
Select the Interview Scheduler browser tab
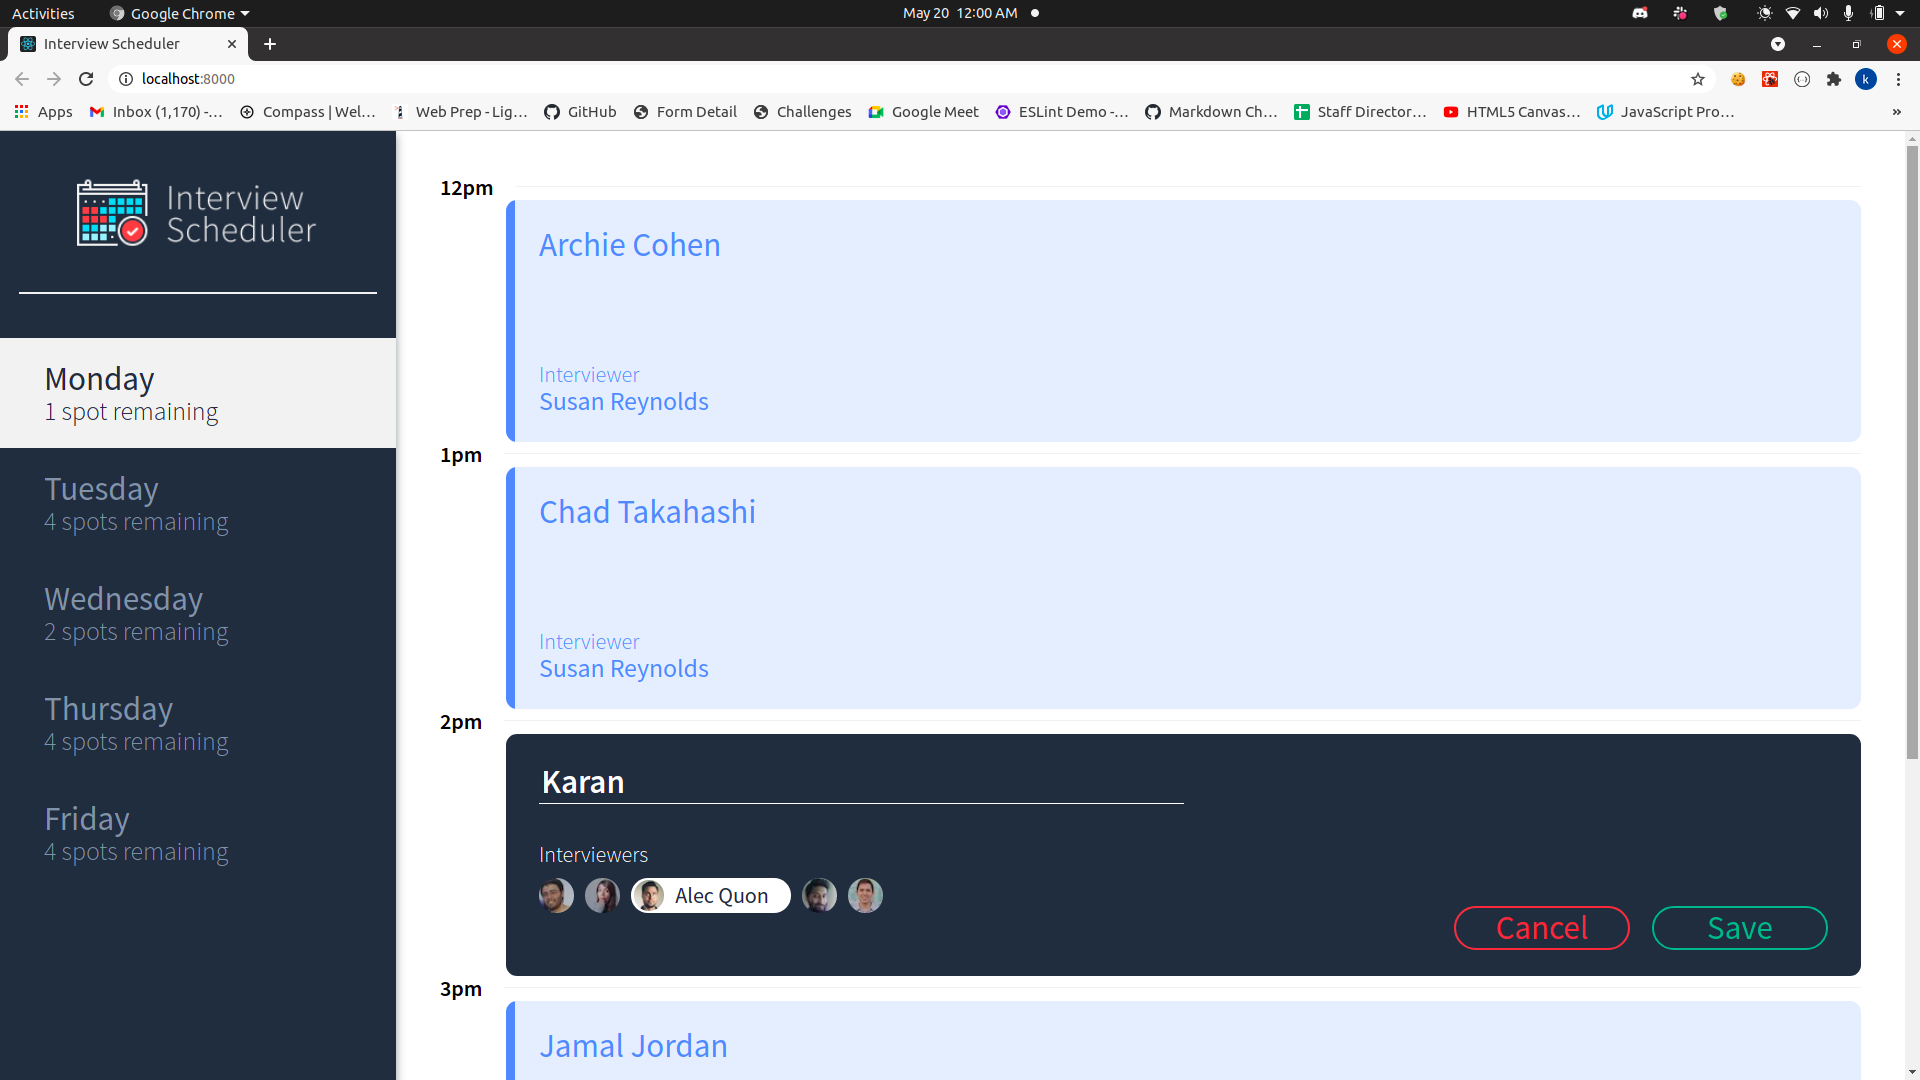point(113,43)
